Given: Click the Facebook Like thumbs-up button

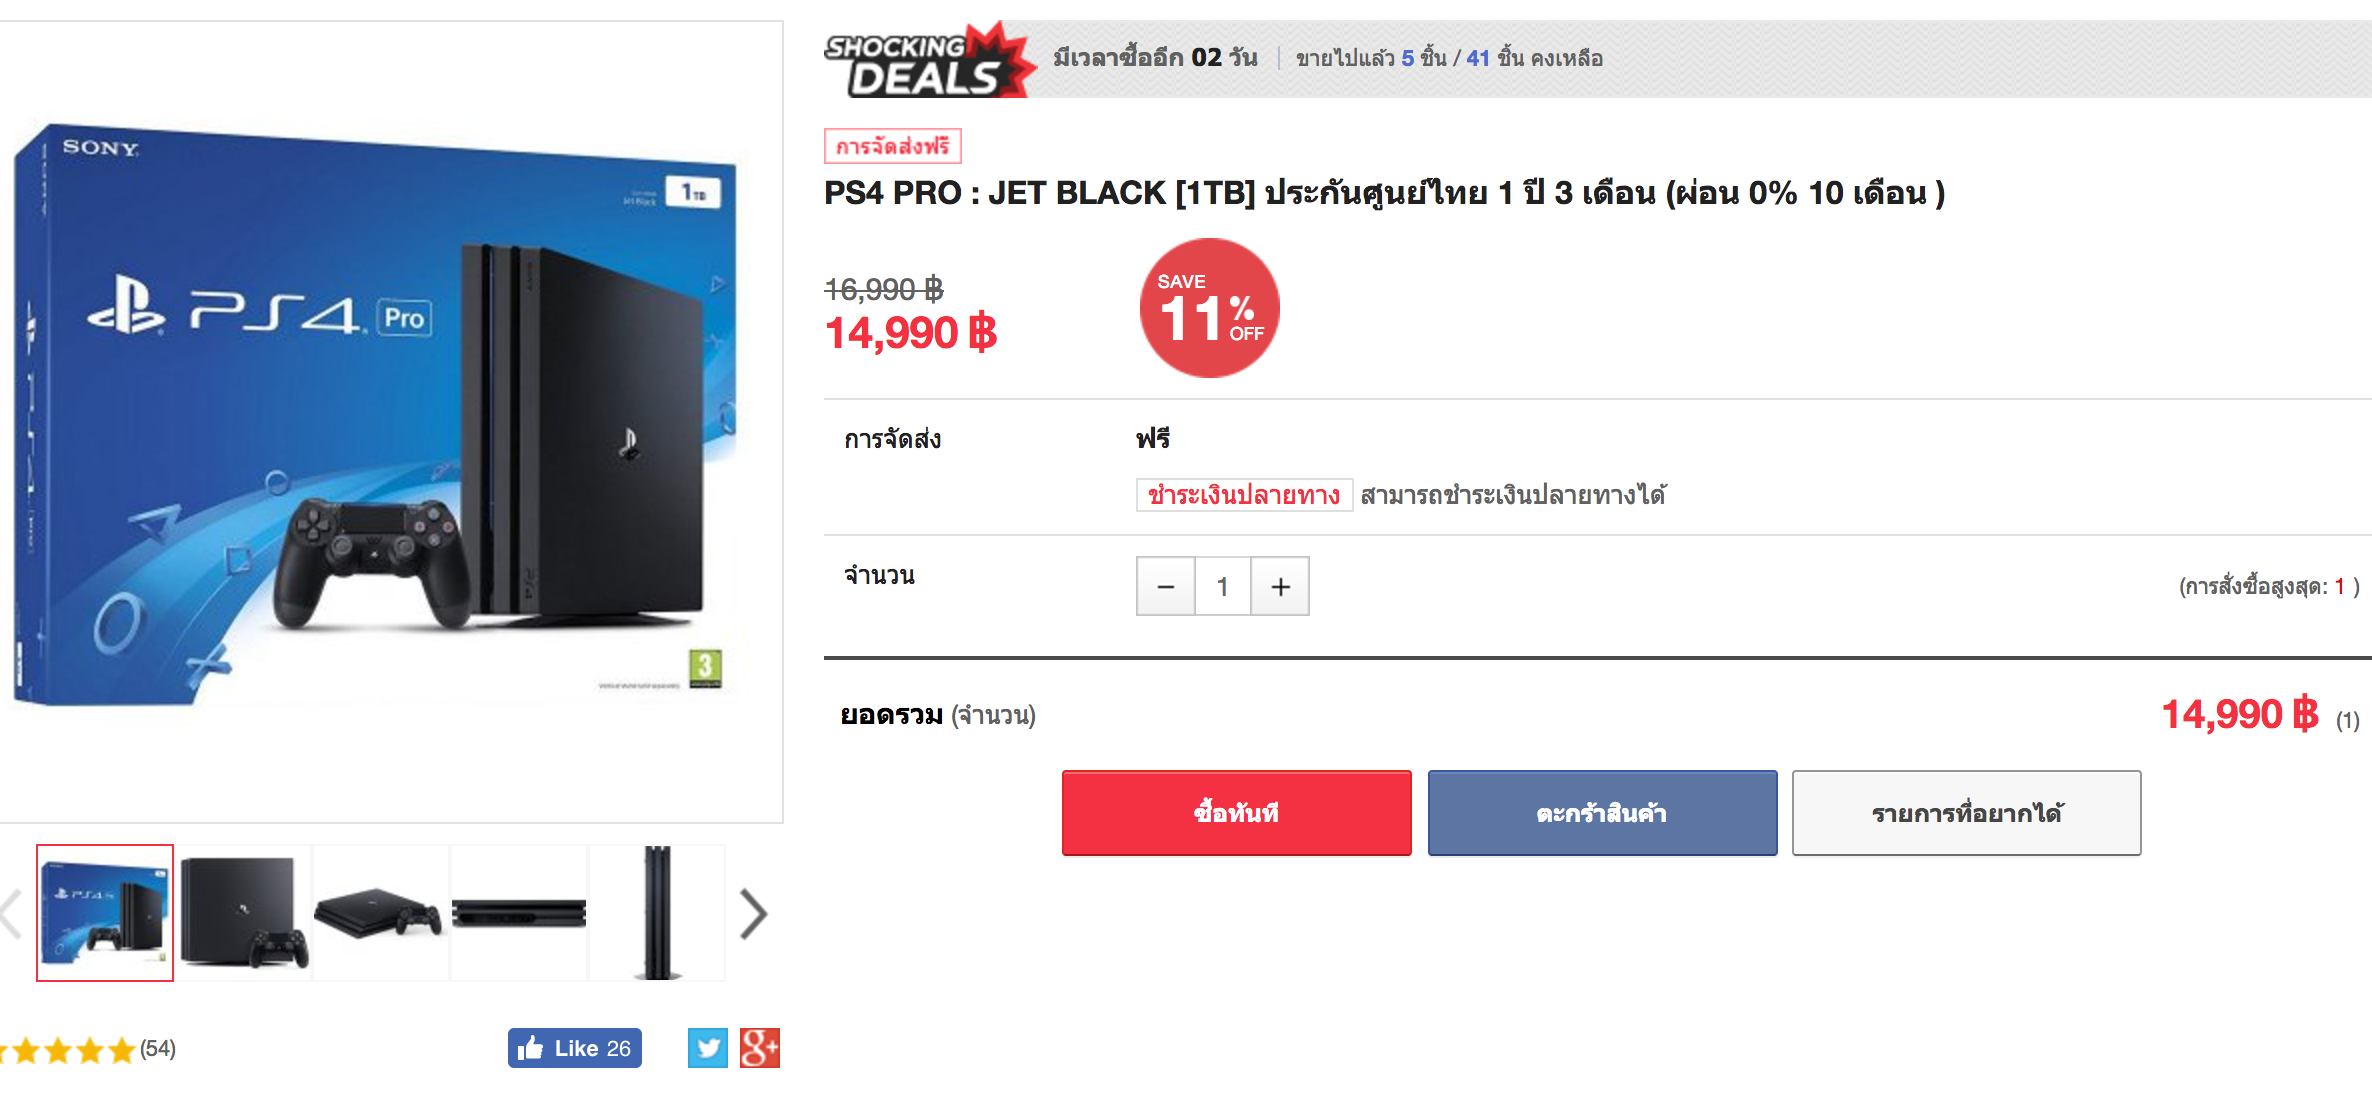Looking at the screenshot, I should point(575,1048).
